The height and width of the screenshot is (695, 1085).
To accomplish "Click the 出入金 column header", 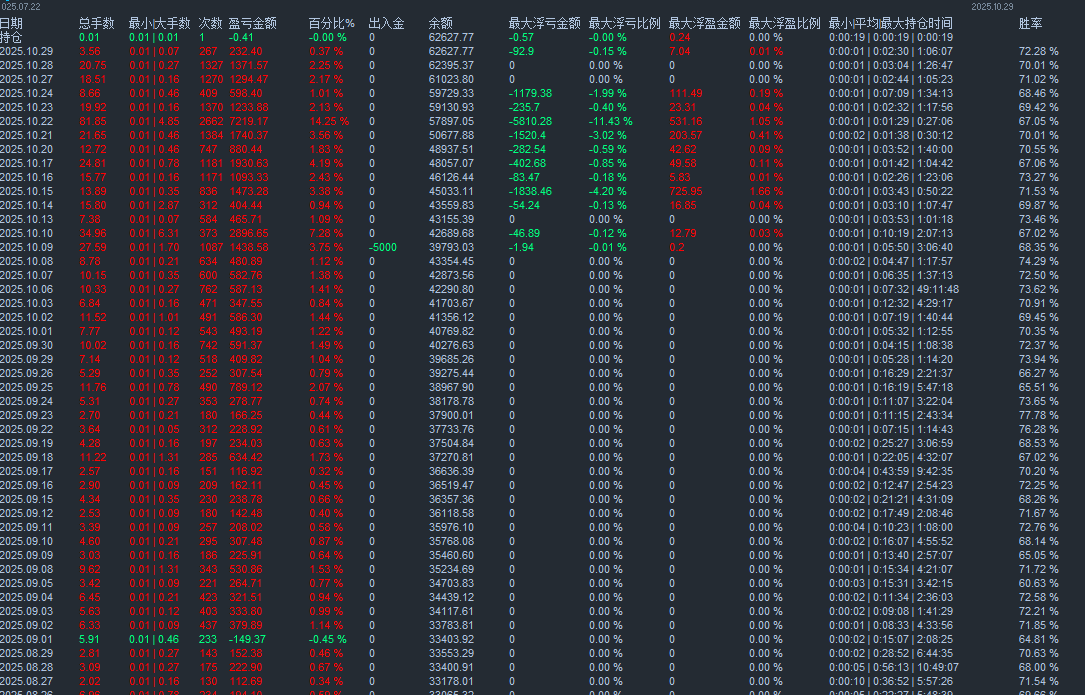I will click(386, 24).
